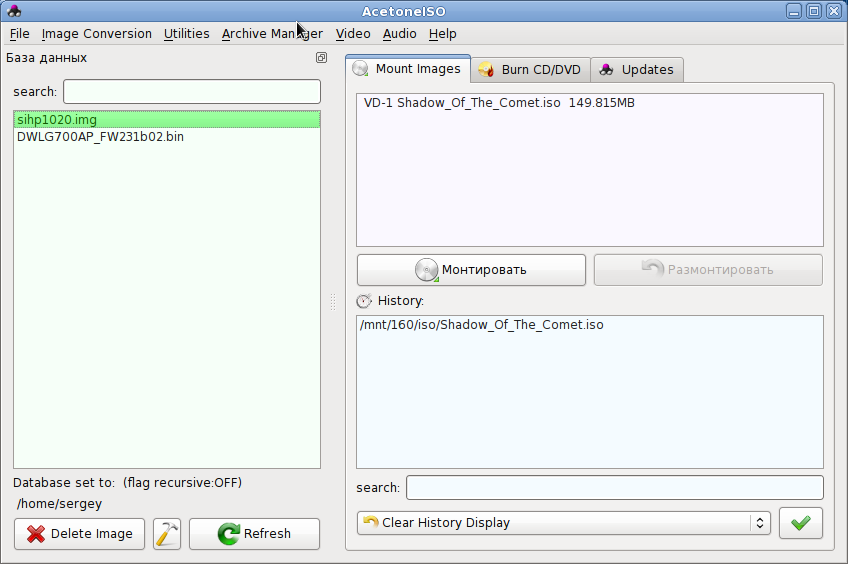Click the splitter handle between the panels
The height and width of the screenshot is (564, 848).
[333, 302]
